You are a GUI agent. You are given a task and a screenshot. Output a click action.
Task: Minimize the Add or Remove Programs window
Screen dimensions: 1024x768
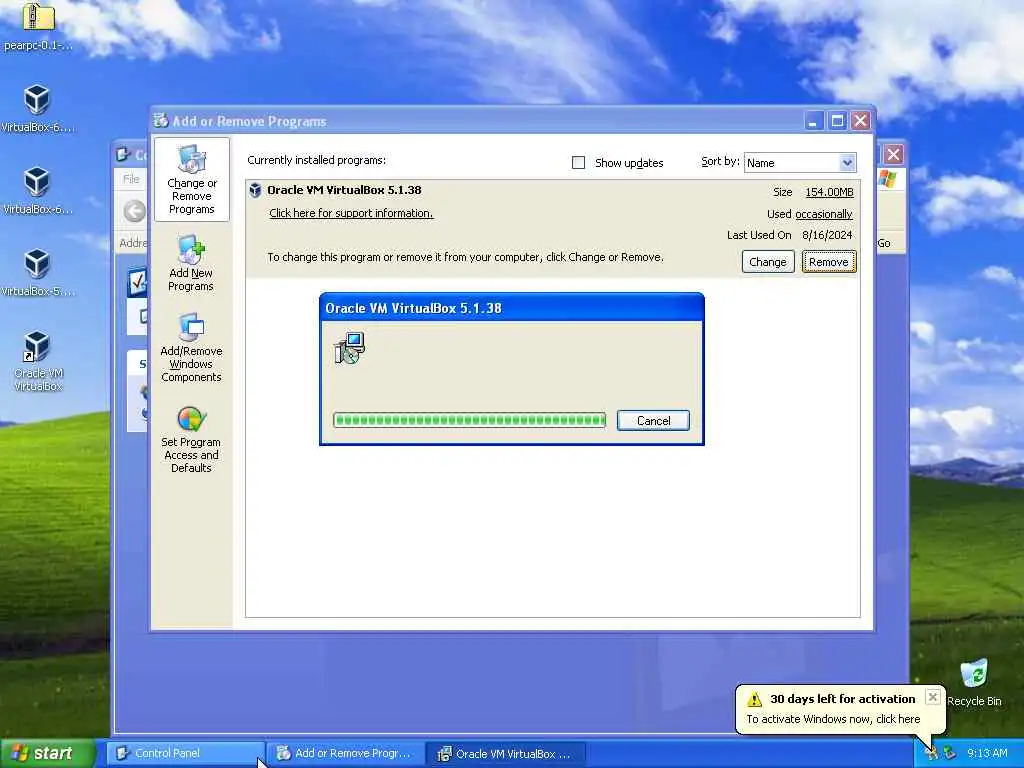[x=813, y=120]
